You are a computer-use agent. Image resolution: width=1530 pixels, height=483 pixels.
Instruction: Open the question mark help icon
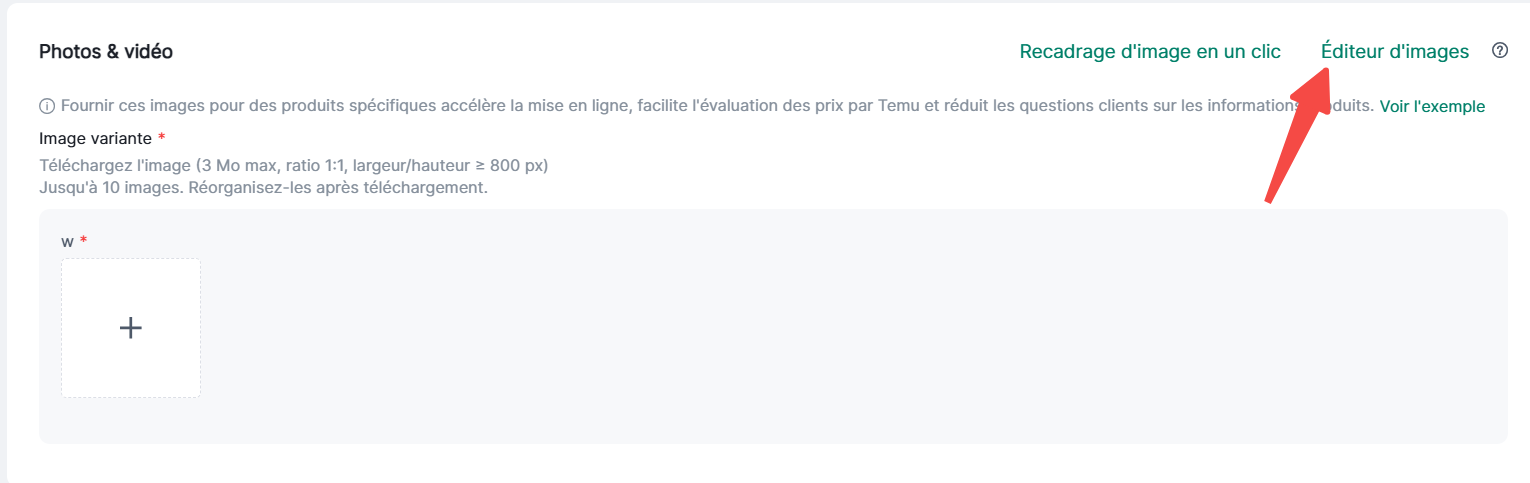tap(1499, 51)
